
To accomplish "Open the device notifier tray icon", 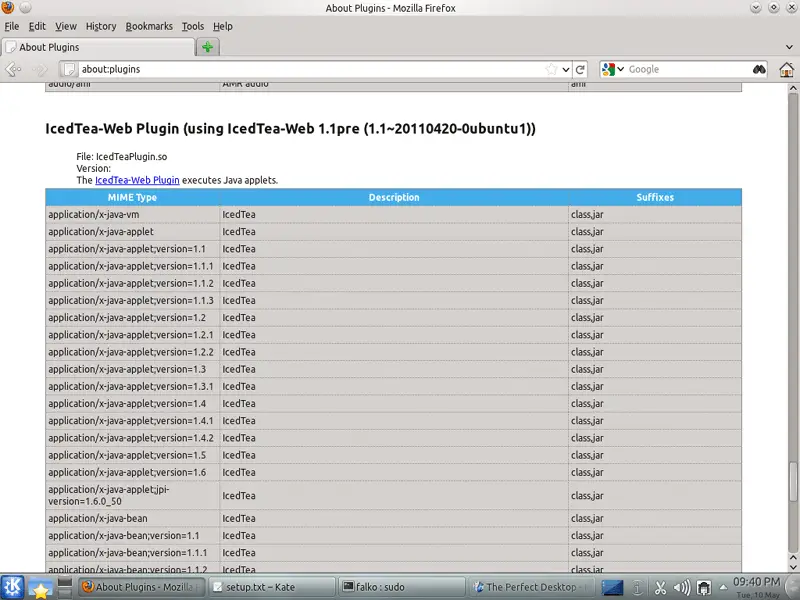I will [x=704, y=588].
